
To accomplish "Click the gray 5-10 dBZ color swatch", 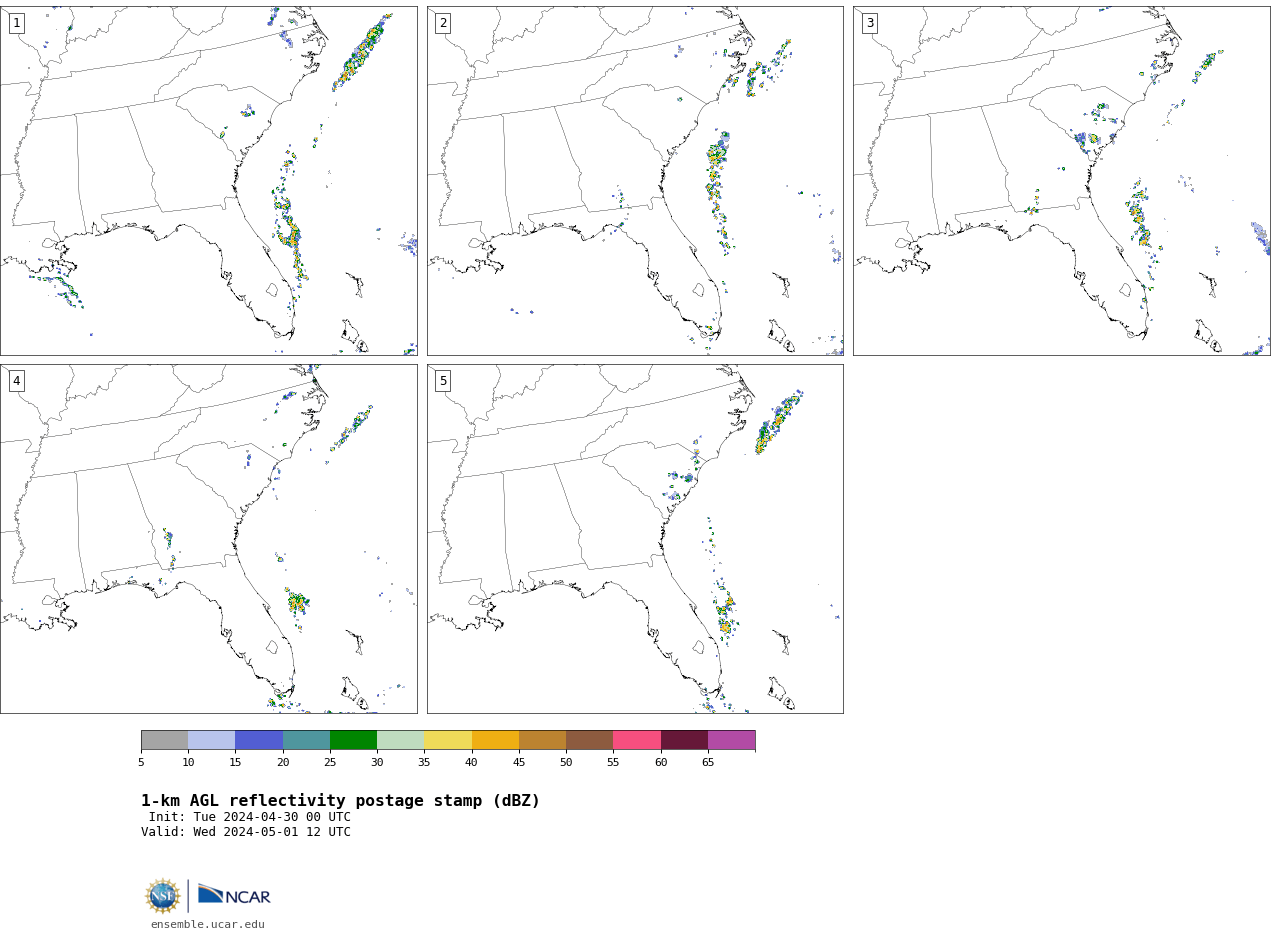I will point(164,740).
